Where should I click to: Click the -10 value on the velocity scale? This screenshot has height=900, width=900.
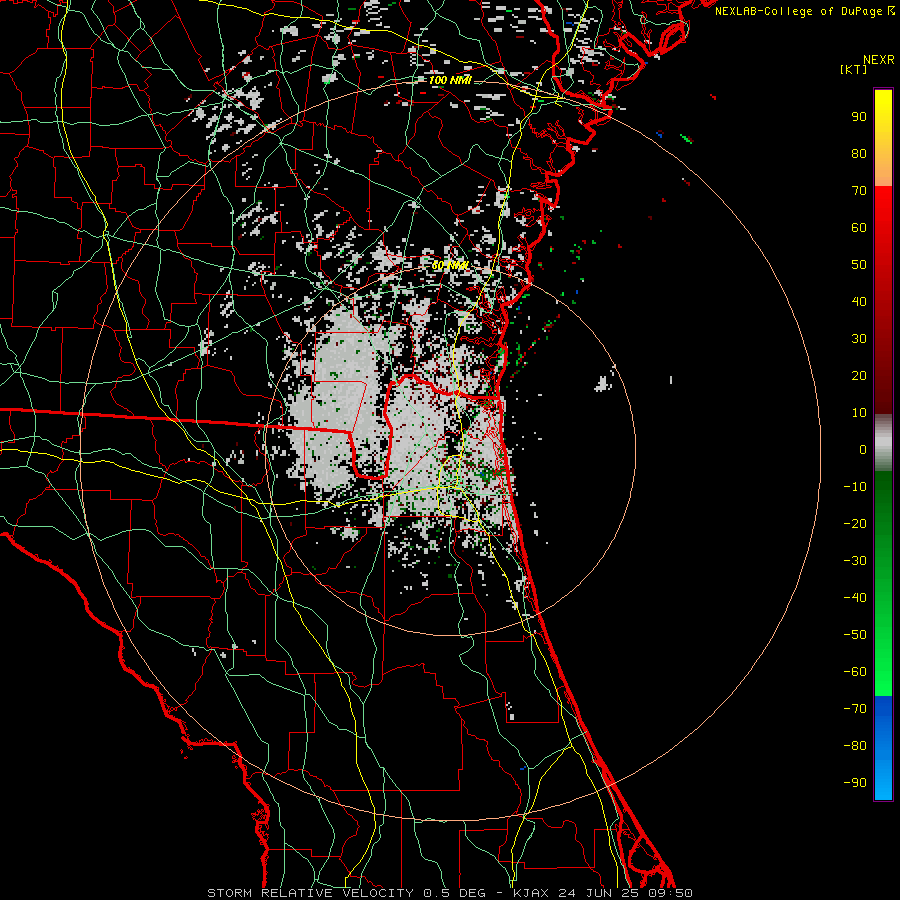[855, 487]
